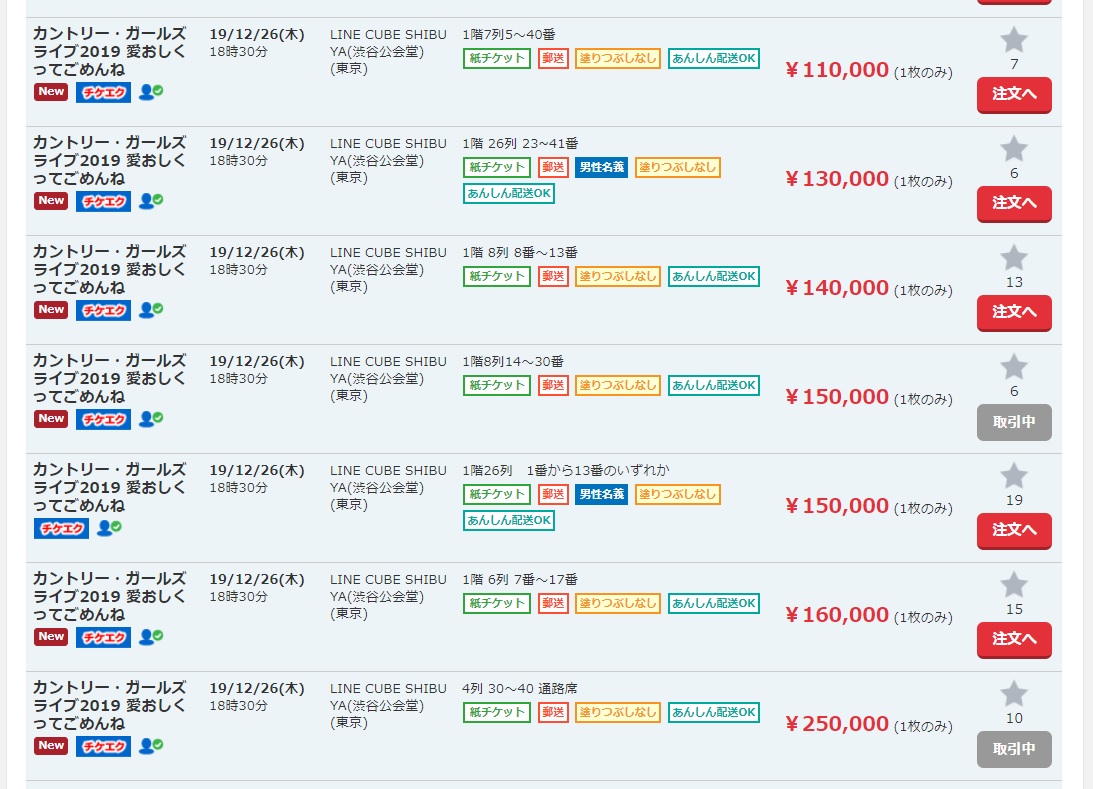Open the ¥140,000 カントリー・ガールズ ticket title link

pyautogui.click(x=109, y=269)
